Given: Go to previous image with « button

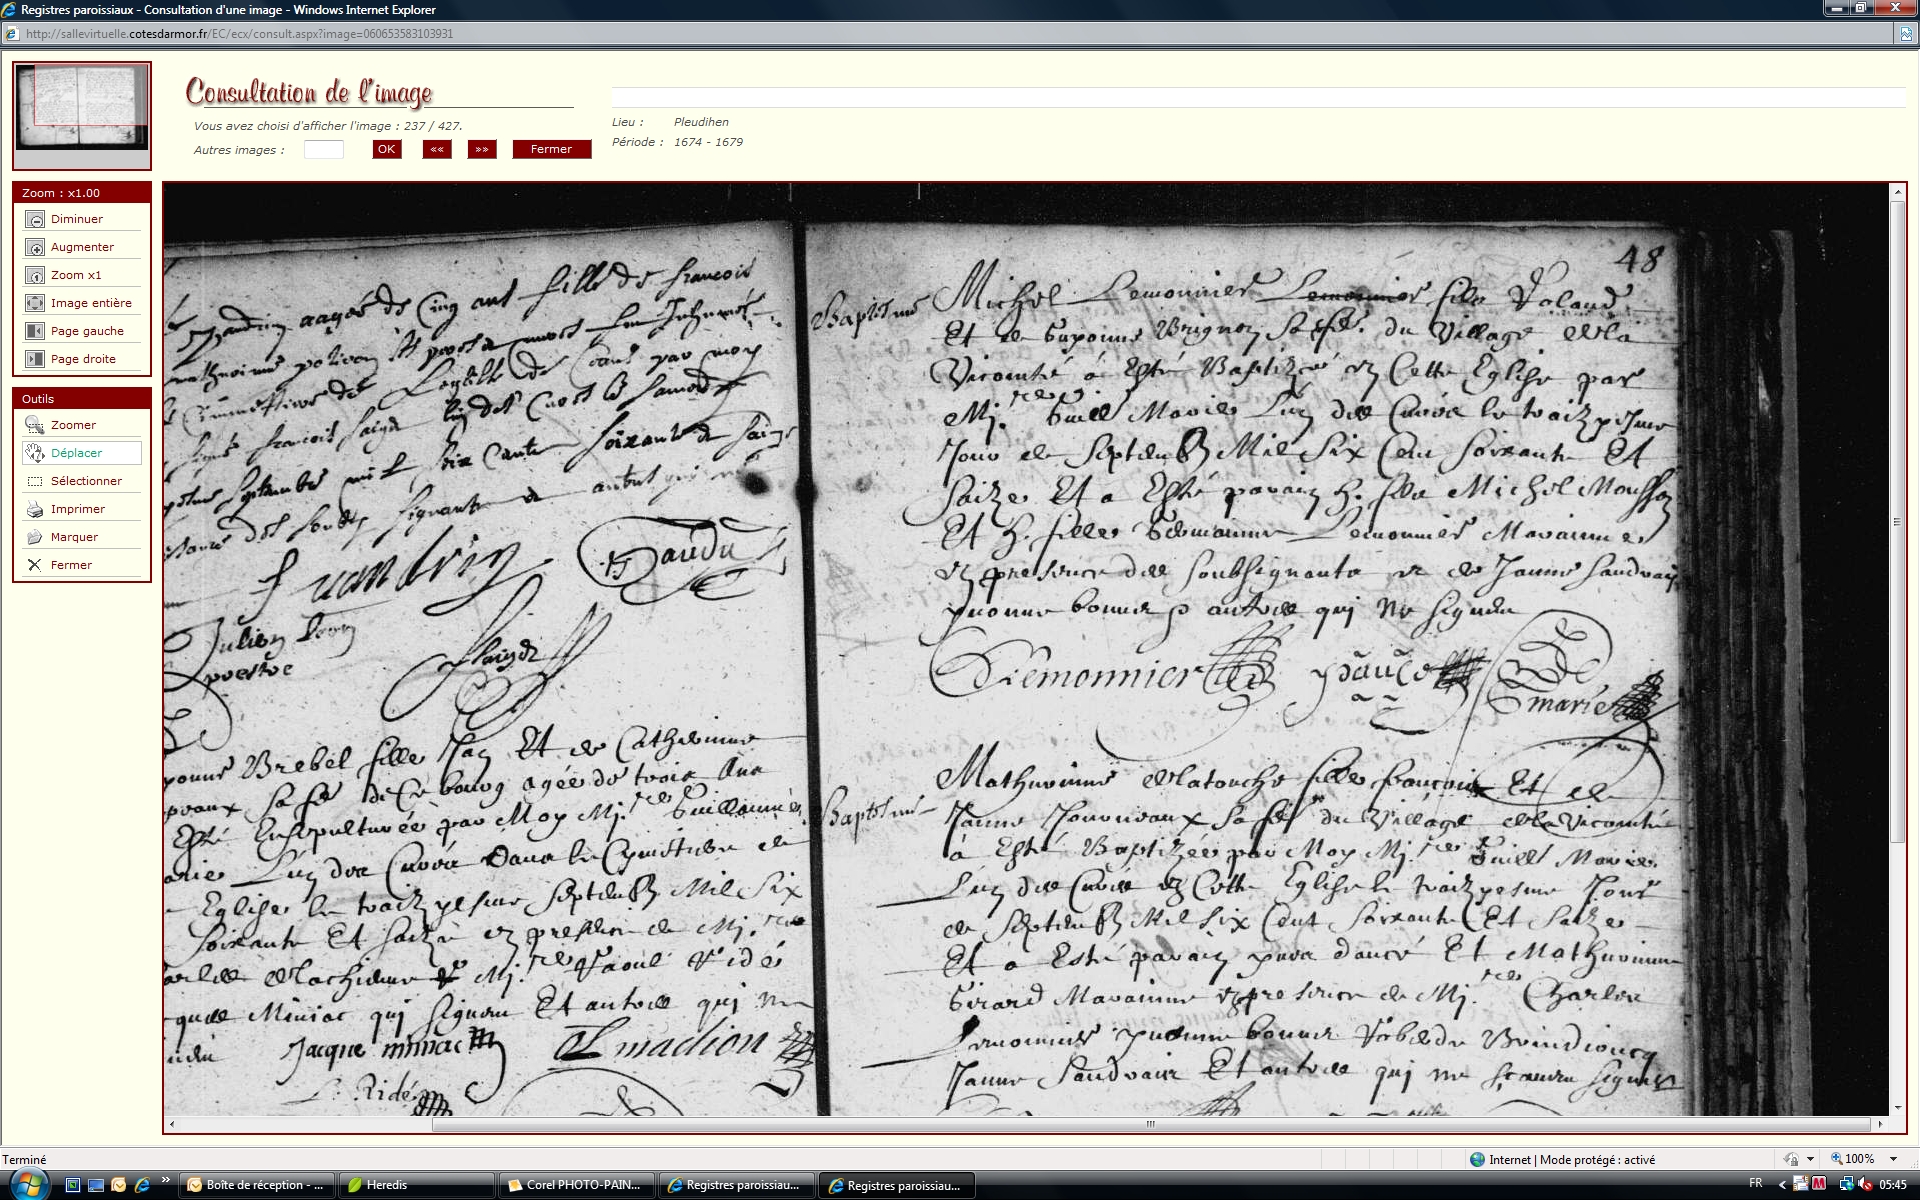Looking at the screenshot, I should click(x=437, y=149).
